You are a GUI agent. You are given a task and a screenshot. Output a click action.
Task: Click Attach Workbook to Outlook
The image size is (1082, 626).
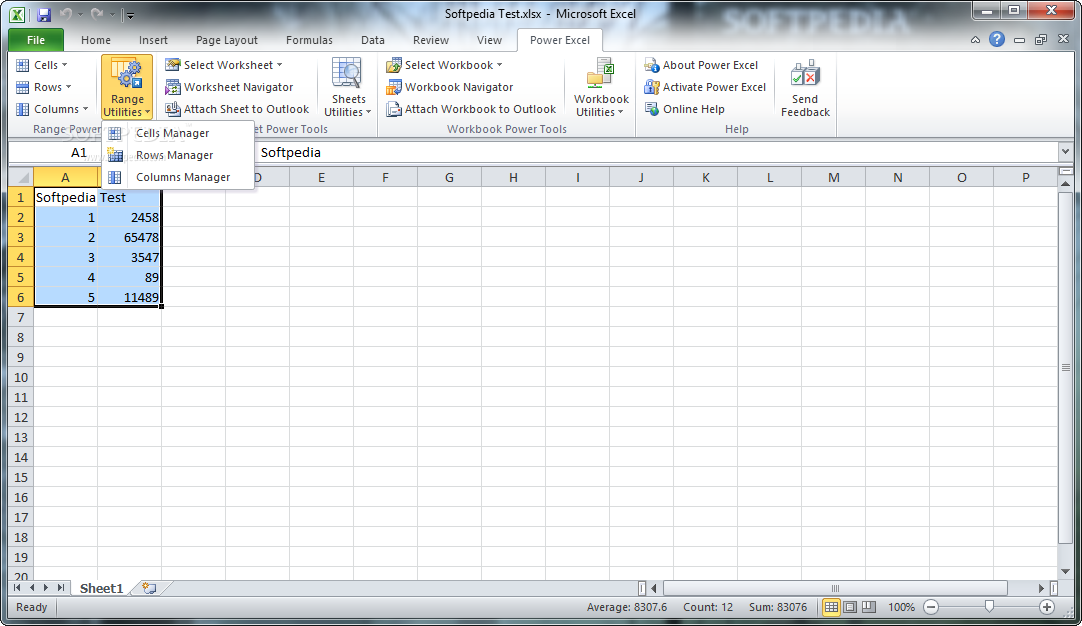click(471, 109)
